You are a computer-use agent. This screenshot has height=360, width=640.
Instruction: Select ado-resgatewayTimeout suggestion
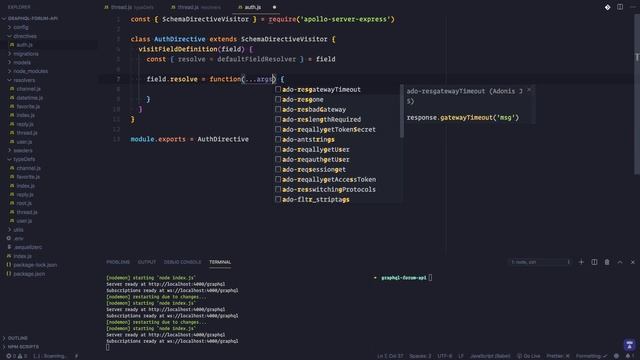[337, 89]
